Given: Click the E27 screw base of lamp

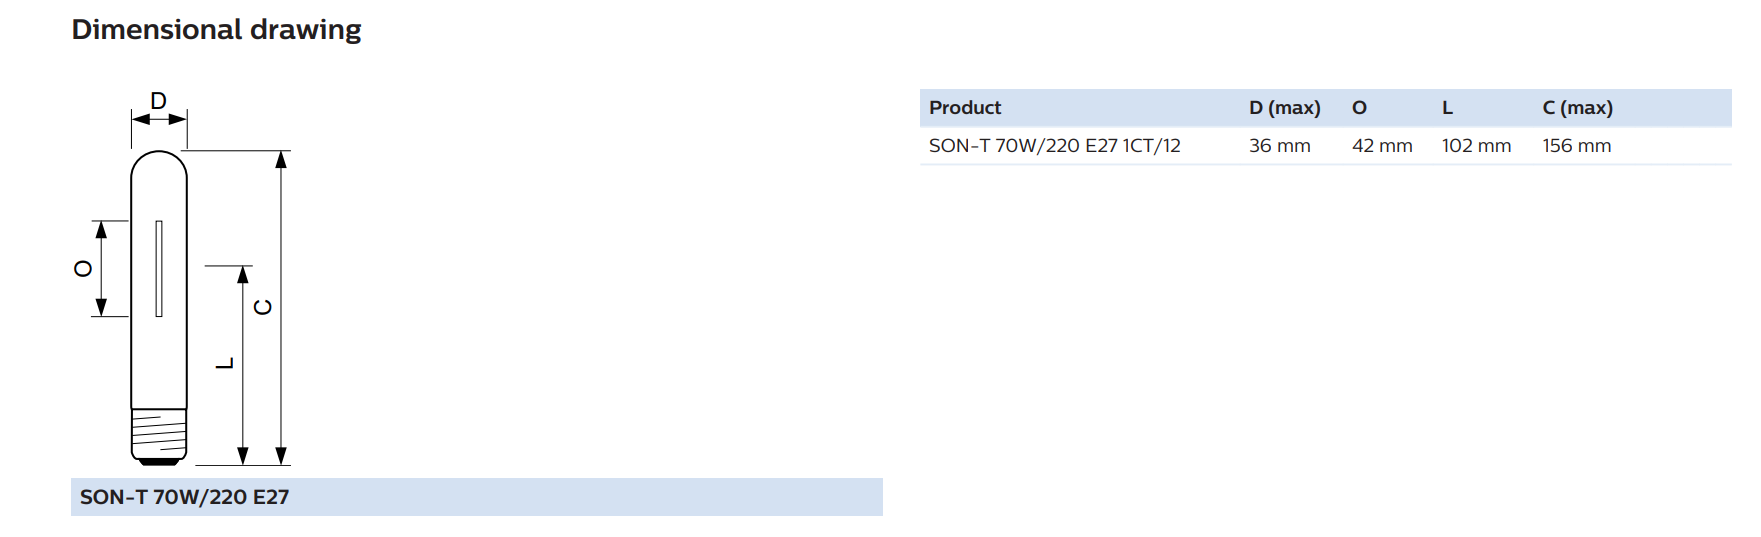Looking at the screenshot, I should (159, 437).
